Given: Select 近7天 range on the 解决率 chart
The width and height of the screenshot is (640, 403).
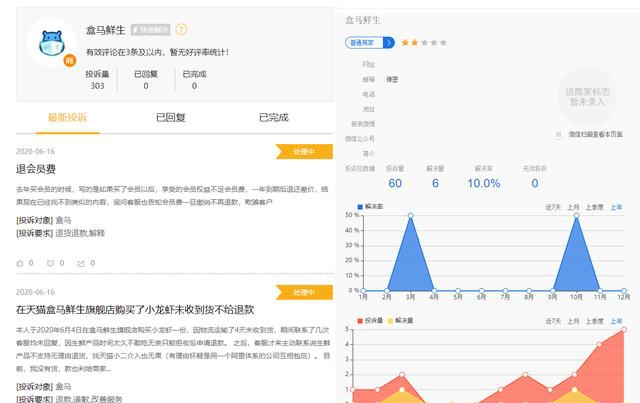Looking at the screenshot, I should (552, 207).
